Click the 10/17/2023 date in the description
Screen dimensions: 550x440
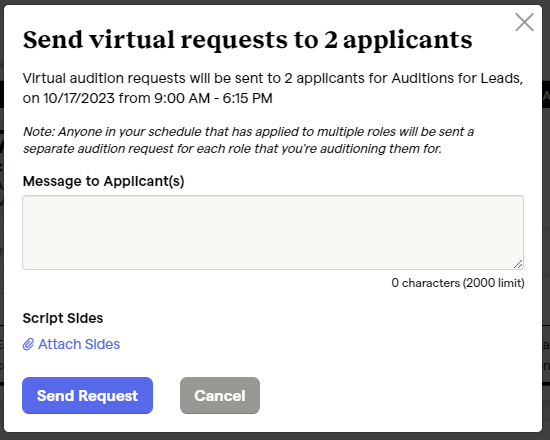pyautogui.click(x=79, y=98)
